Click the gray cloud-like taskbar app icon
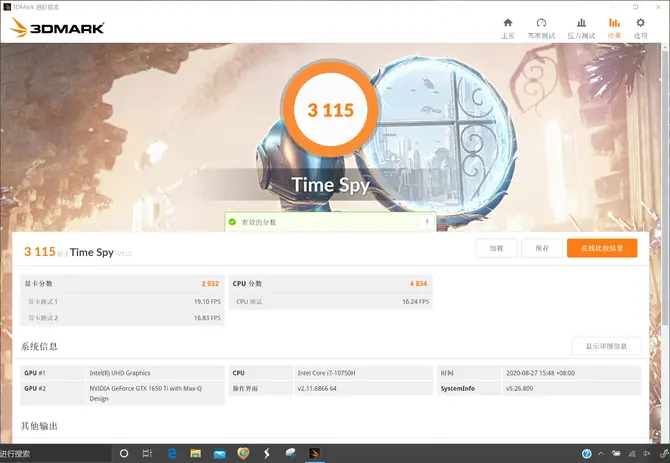Image resolution: width=670 pixels, height=463 pixels. [291, 453]
